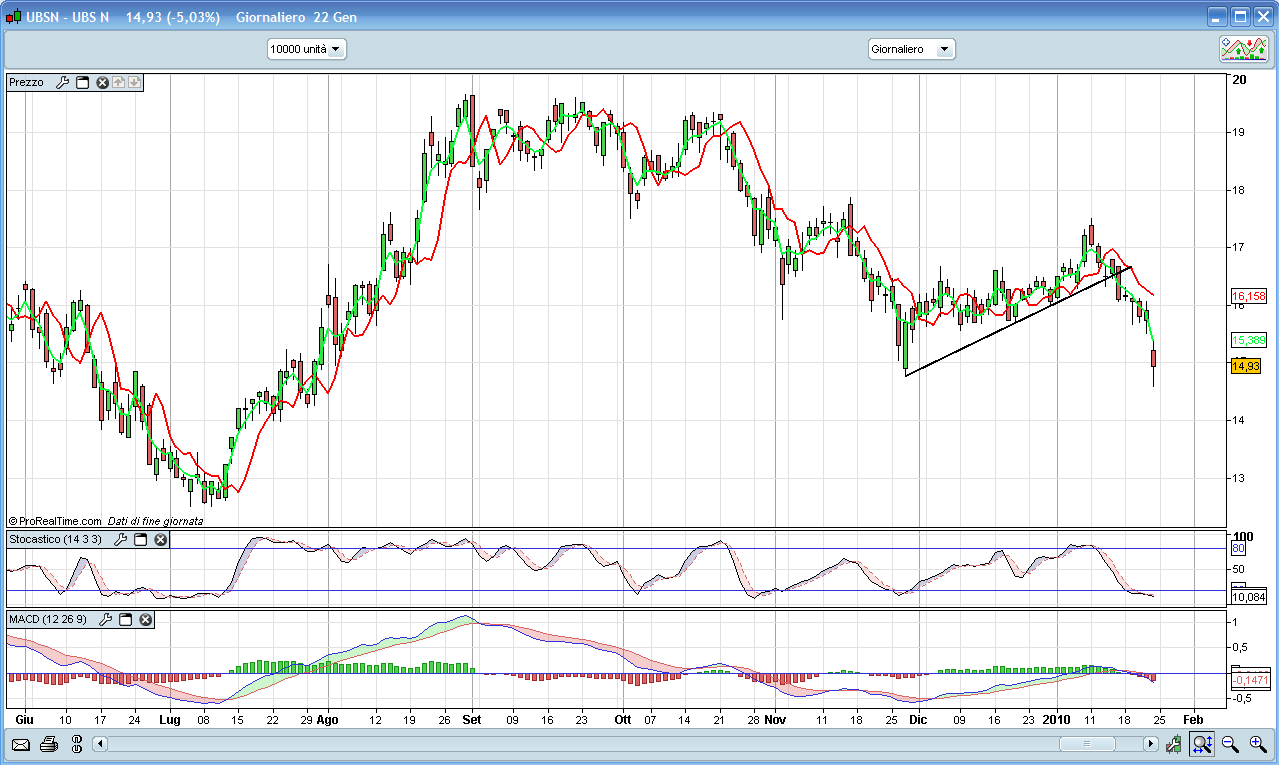Open the indicators icon at top right

point(1243,48)
